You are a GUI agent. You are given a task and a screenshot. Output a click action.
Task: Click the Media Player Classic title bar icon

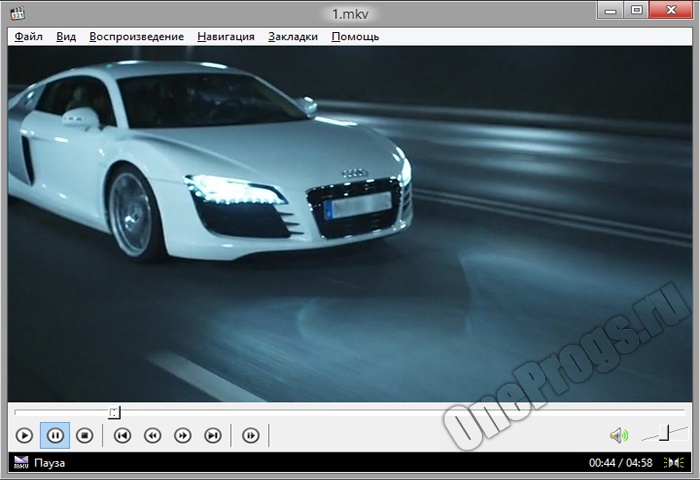coord(18,13)
